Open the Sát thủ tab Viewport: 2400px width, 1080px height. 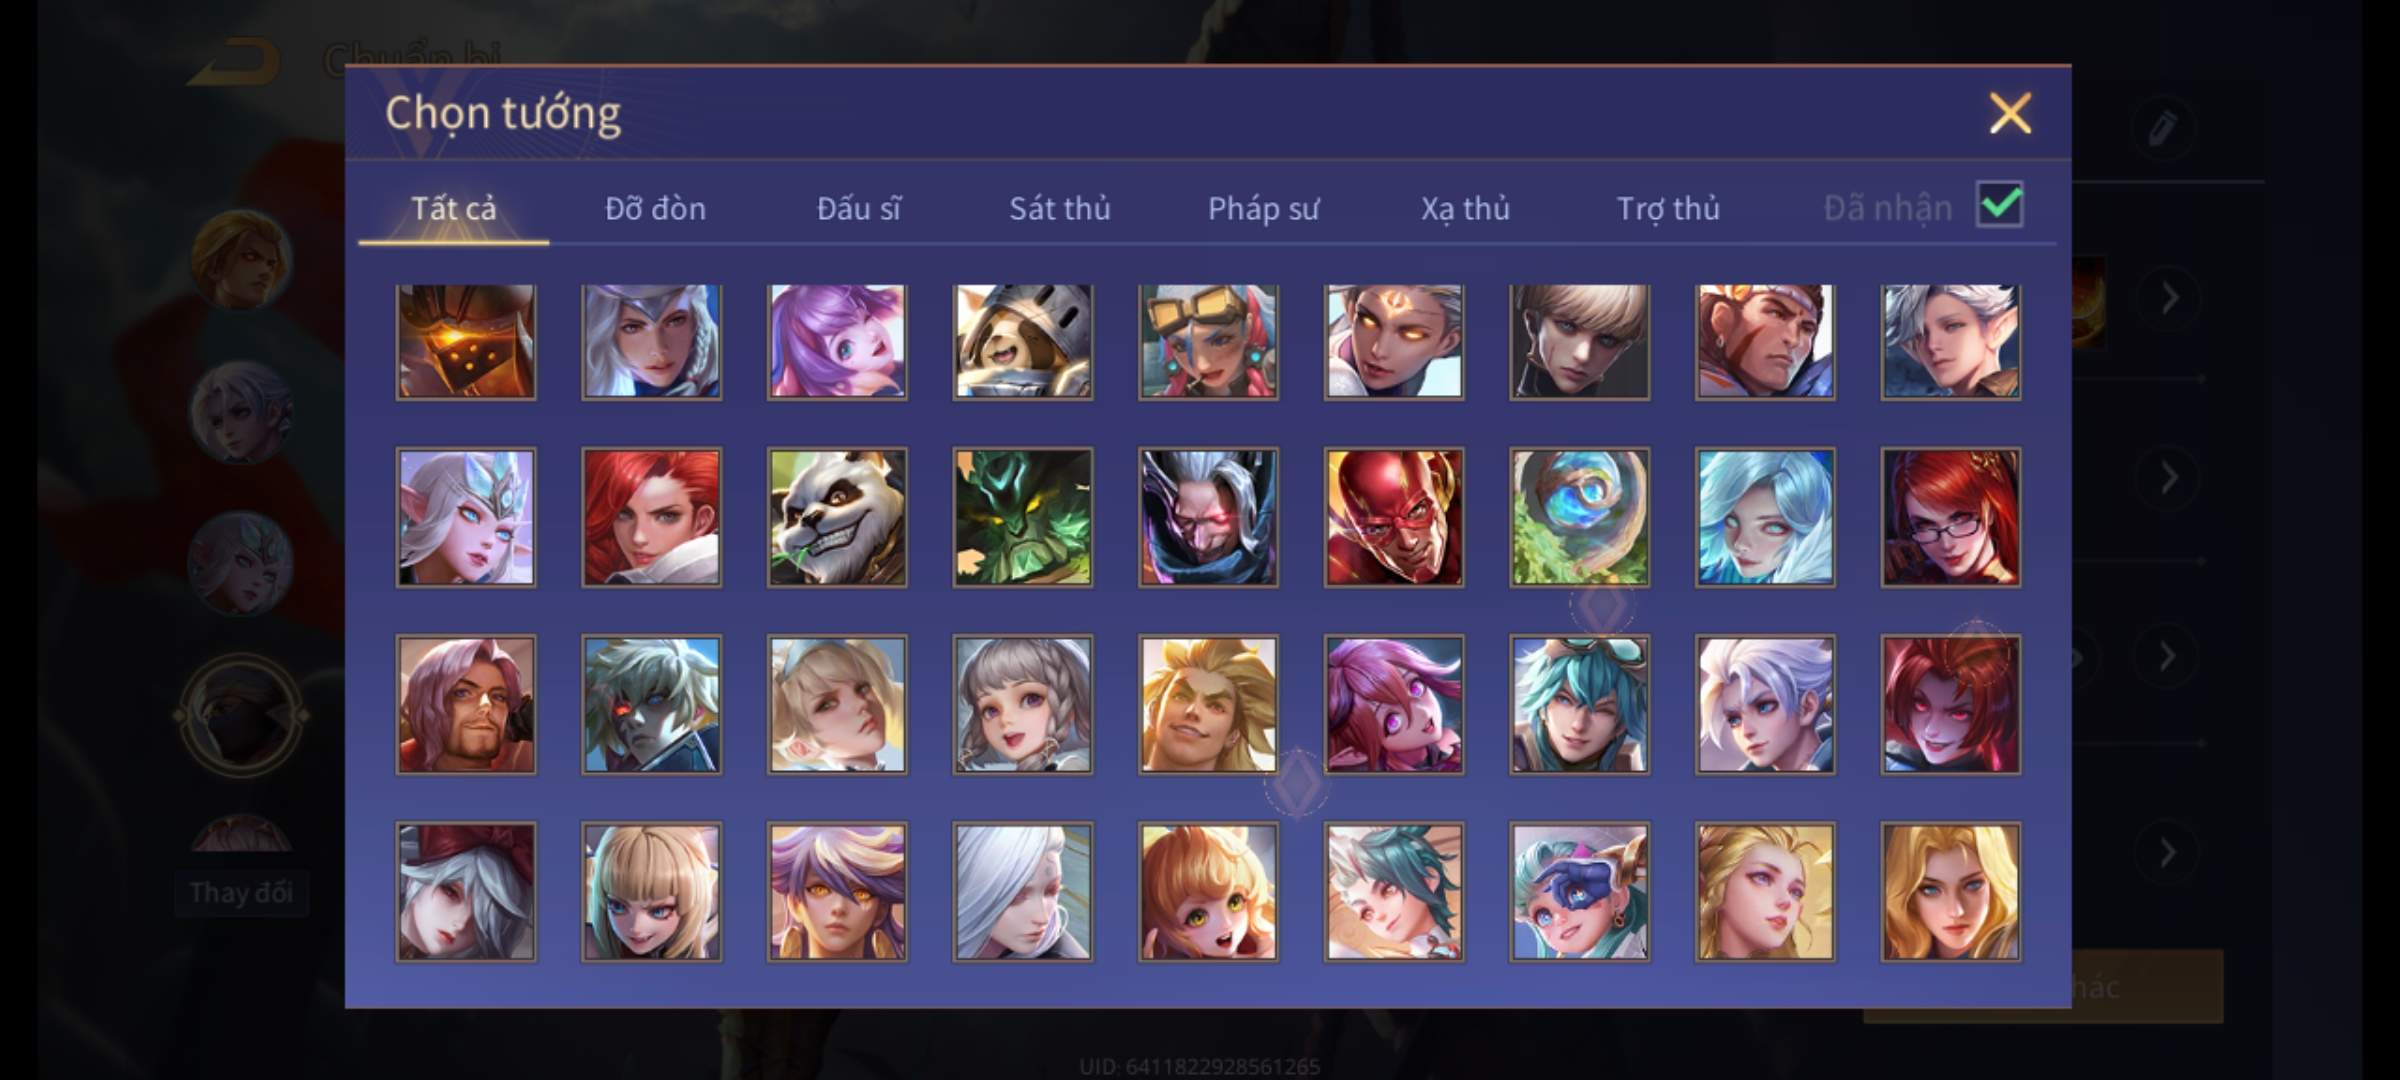1060,209
